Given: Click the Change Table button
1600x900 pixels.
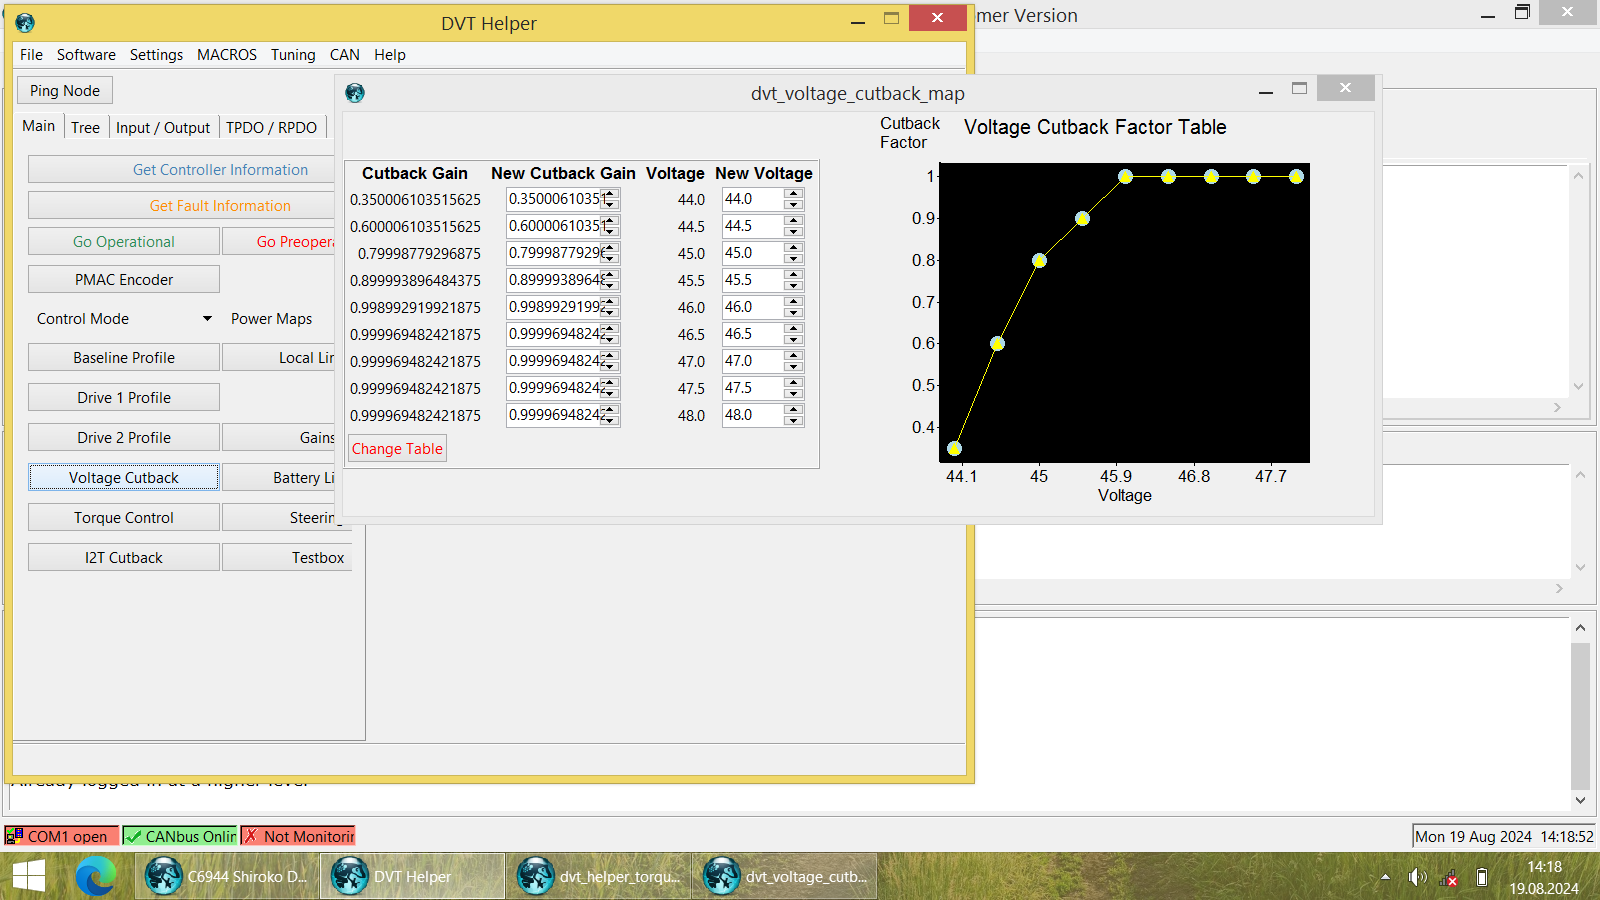Looking at the screenshot, I should click(x=397, y=449).
